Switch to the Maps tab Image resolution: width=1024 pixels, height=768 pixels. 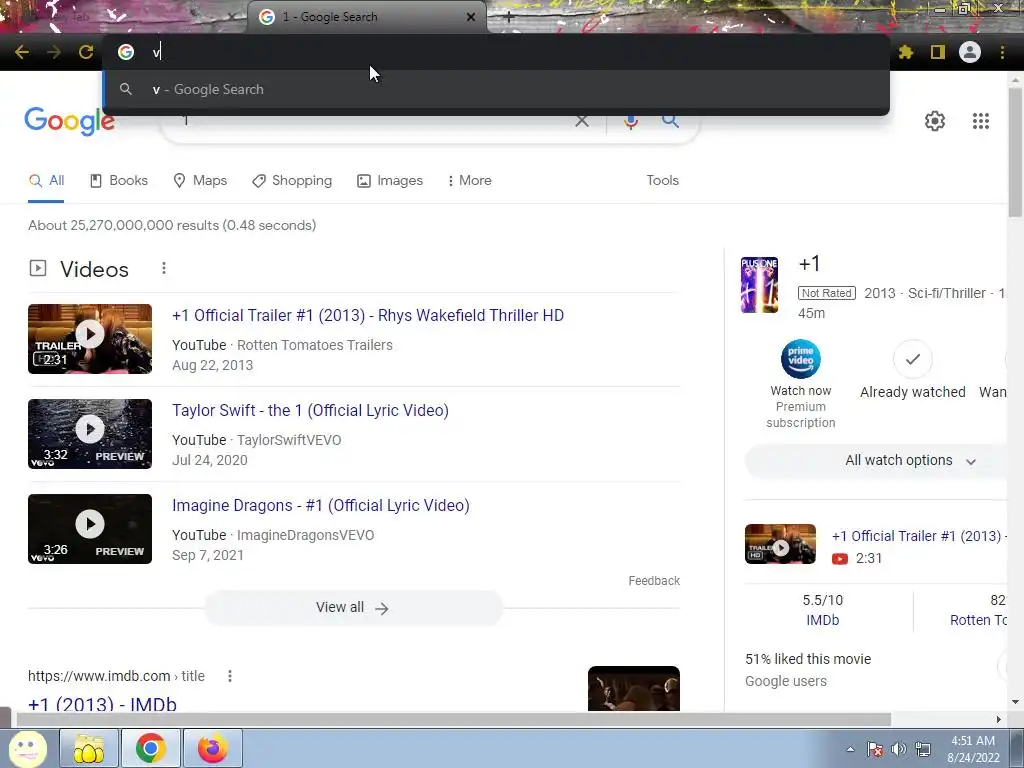click(200, 181)
